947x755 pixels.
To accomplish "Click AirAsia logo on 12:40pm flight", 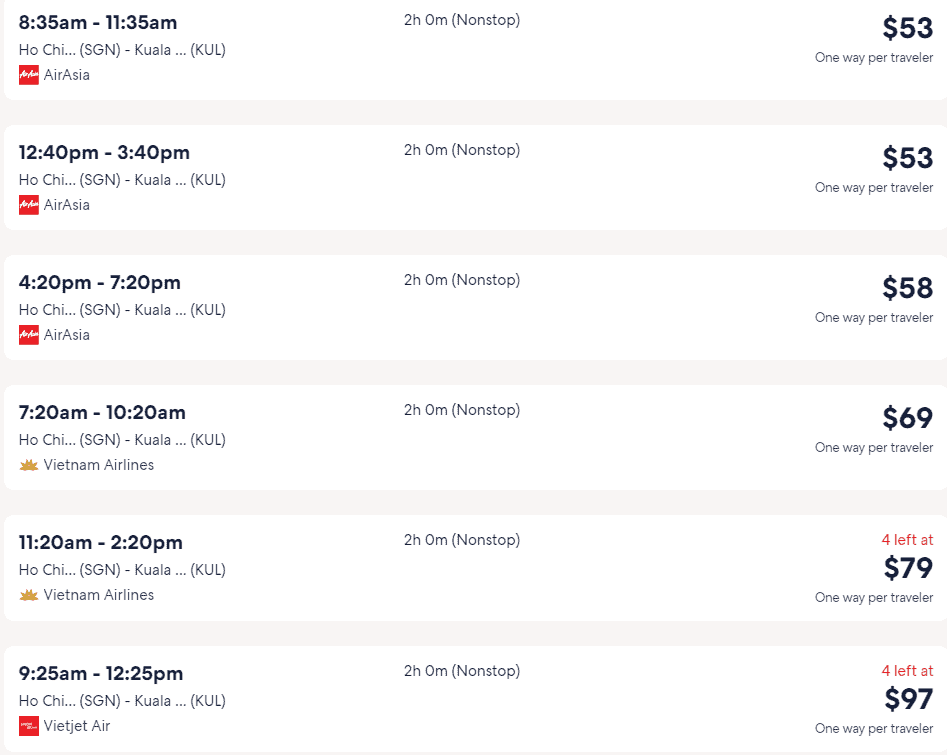I will (28, 205).
